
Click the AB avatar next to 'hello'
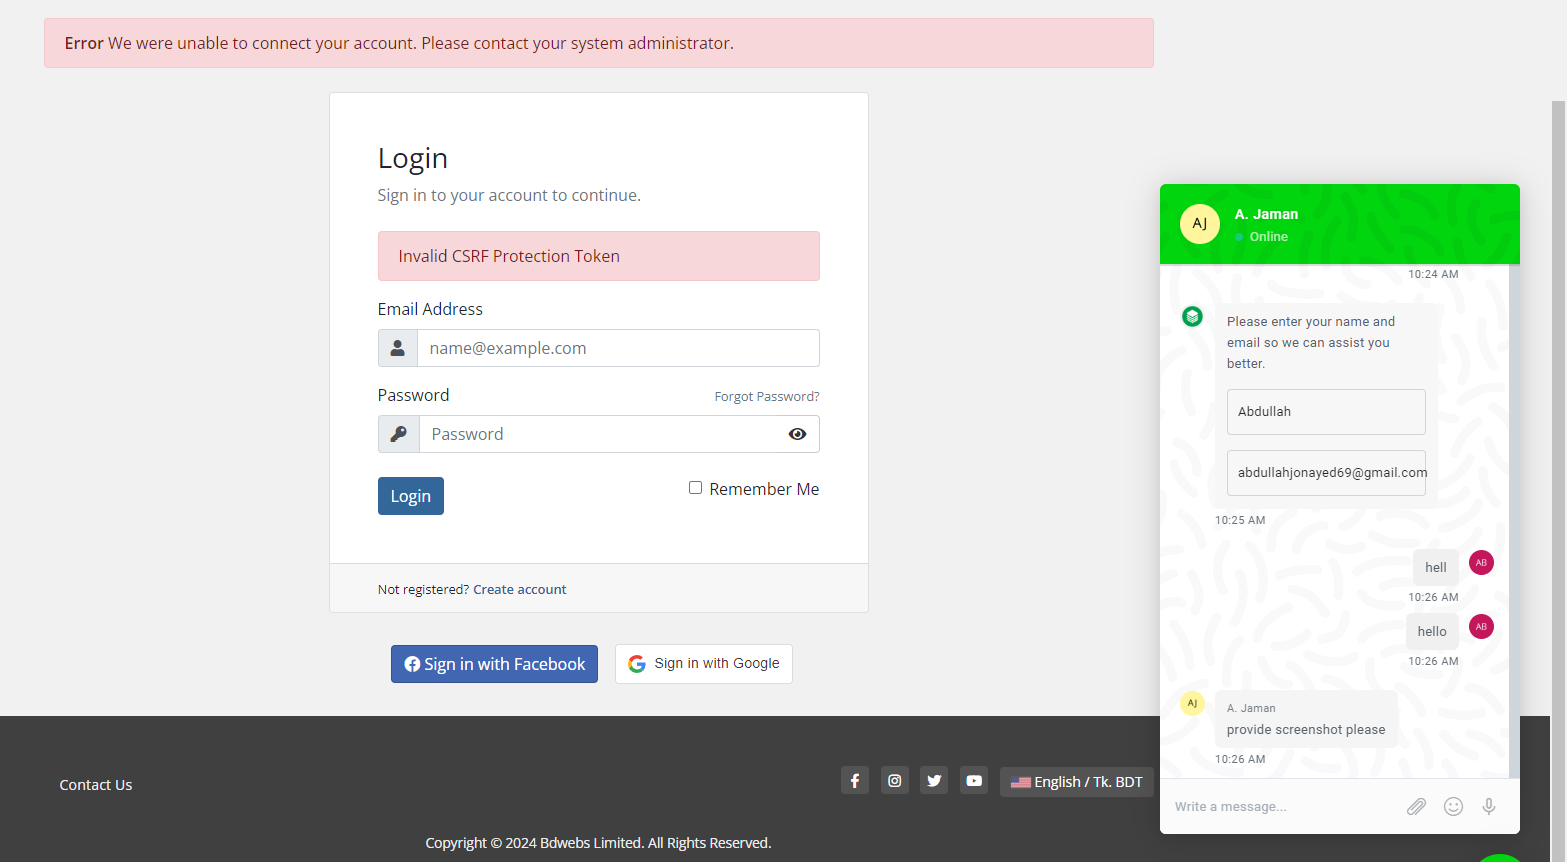(1481, 627)
